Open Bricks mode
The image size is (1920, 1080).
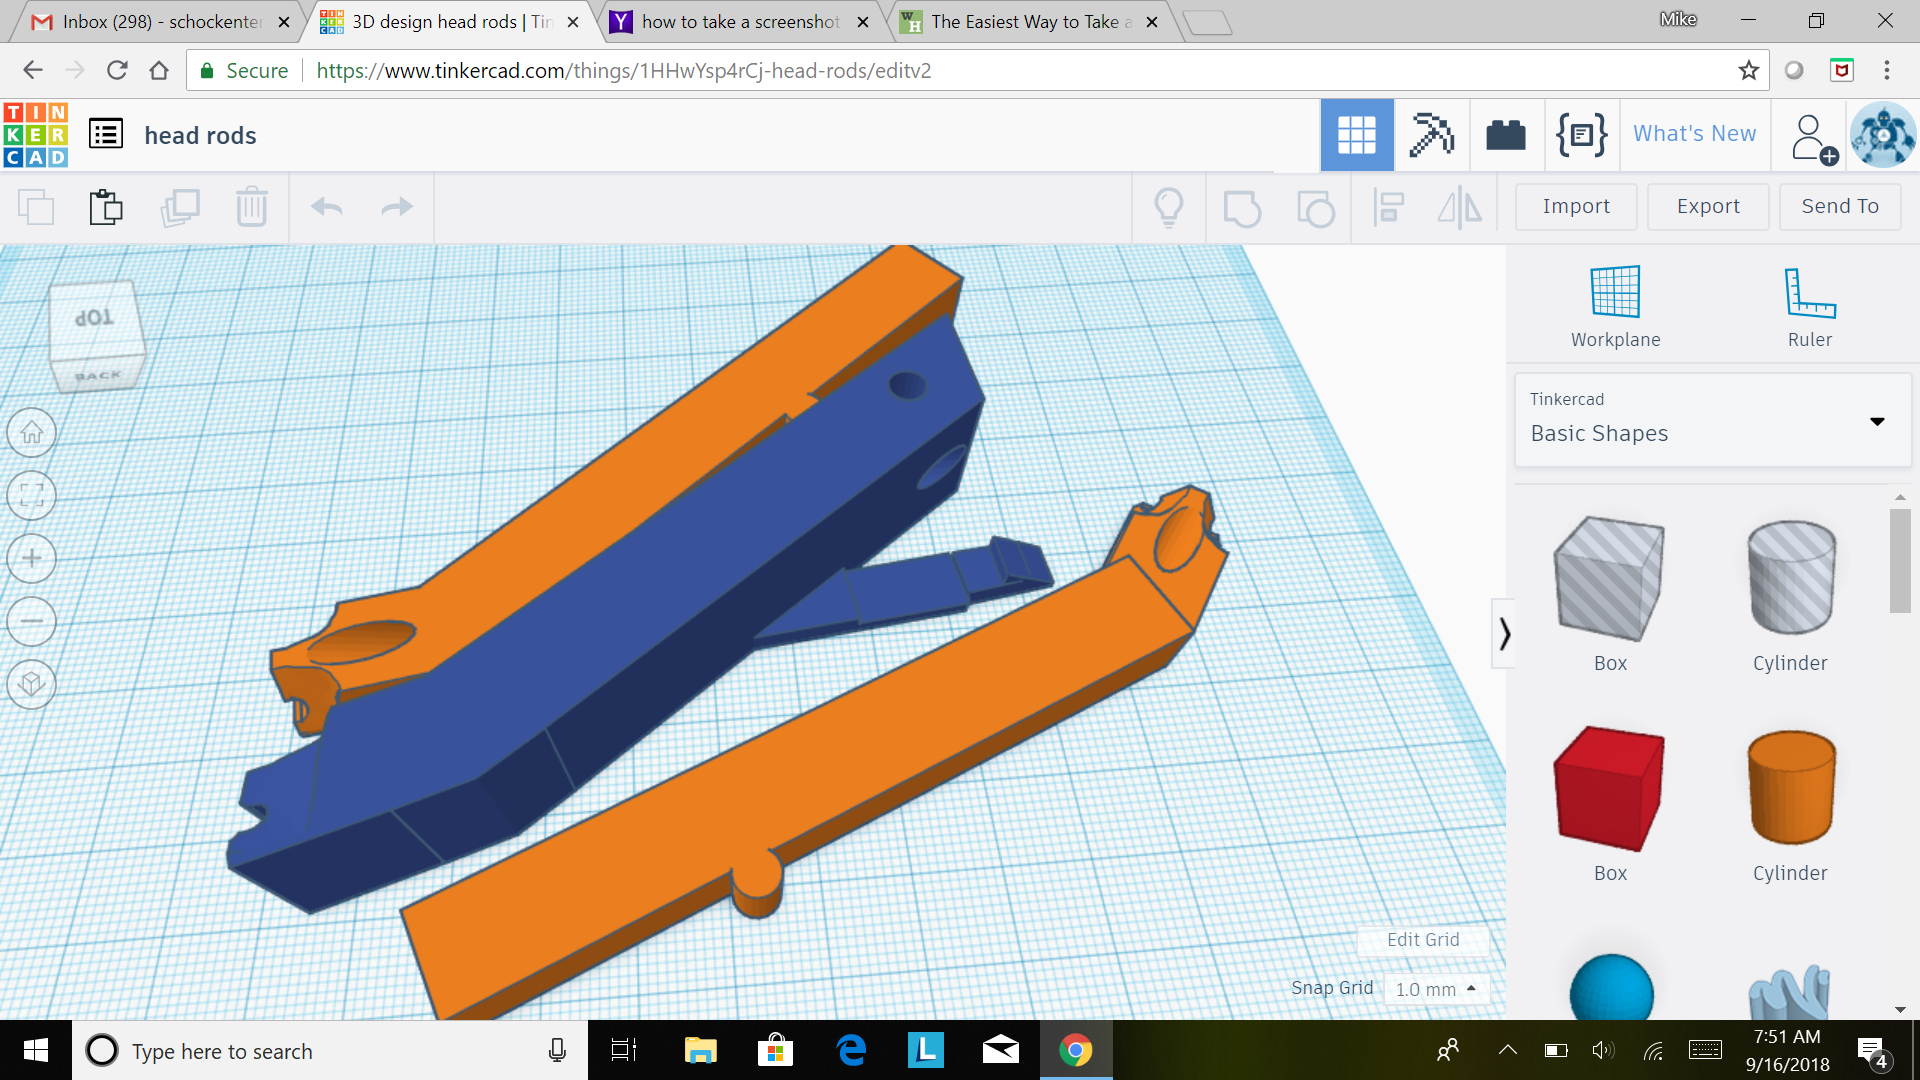pos(1506,135)
